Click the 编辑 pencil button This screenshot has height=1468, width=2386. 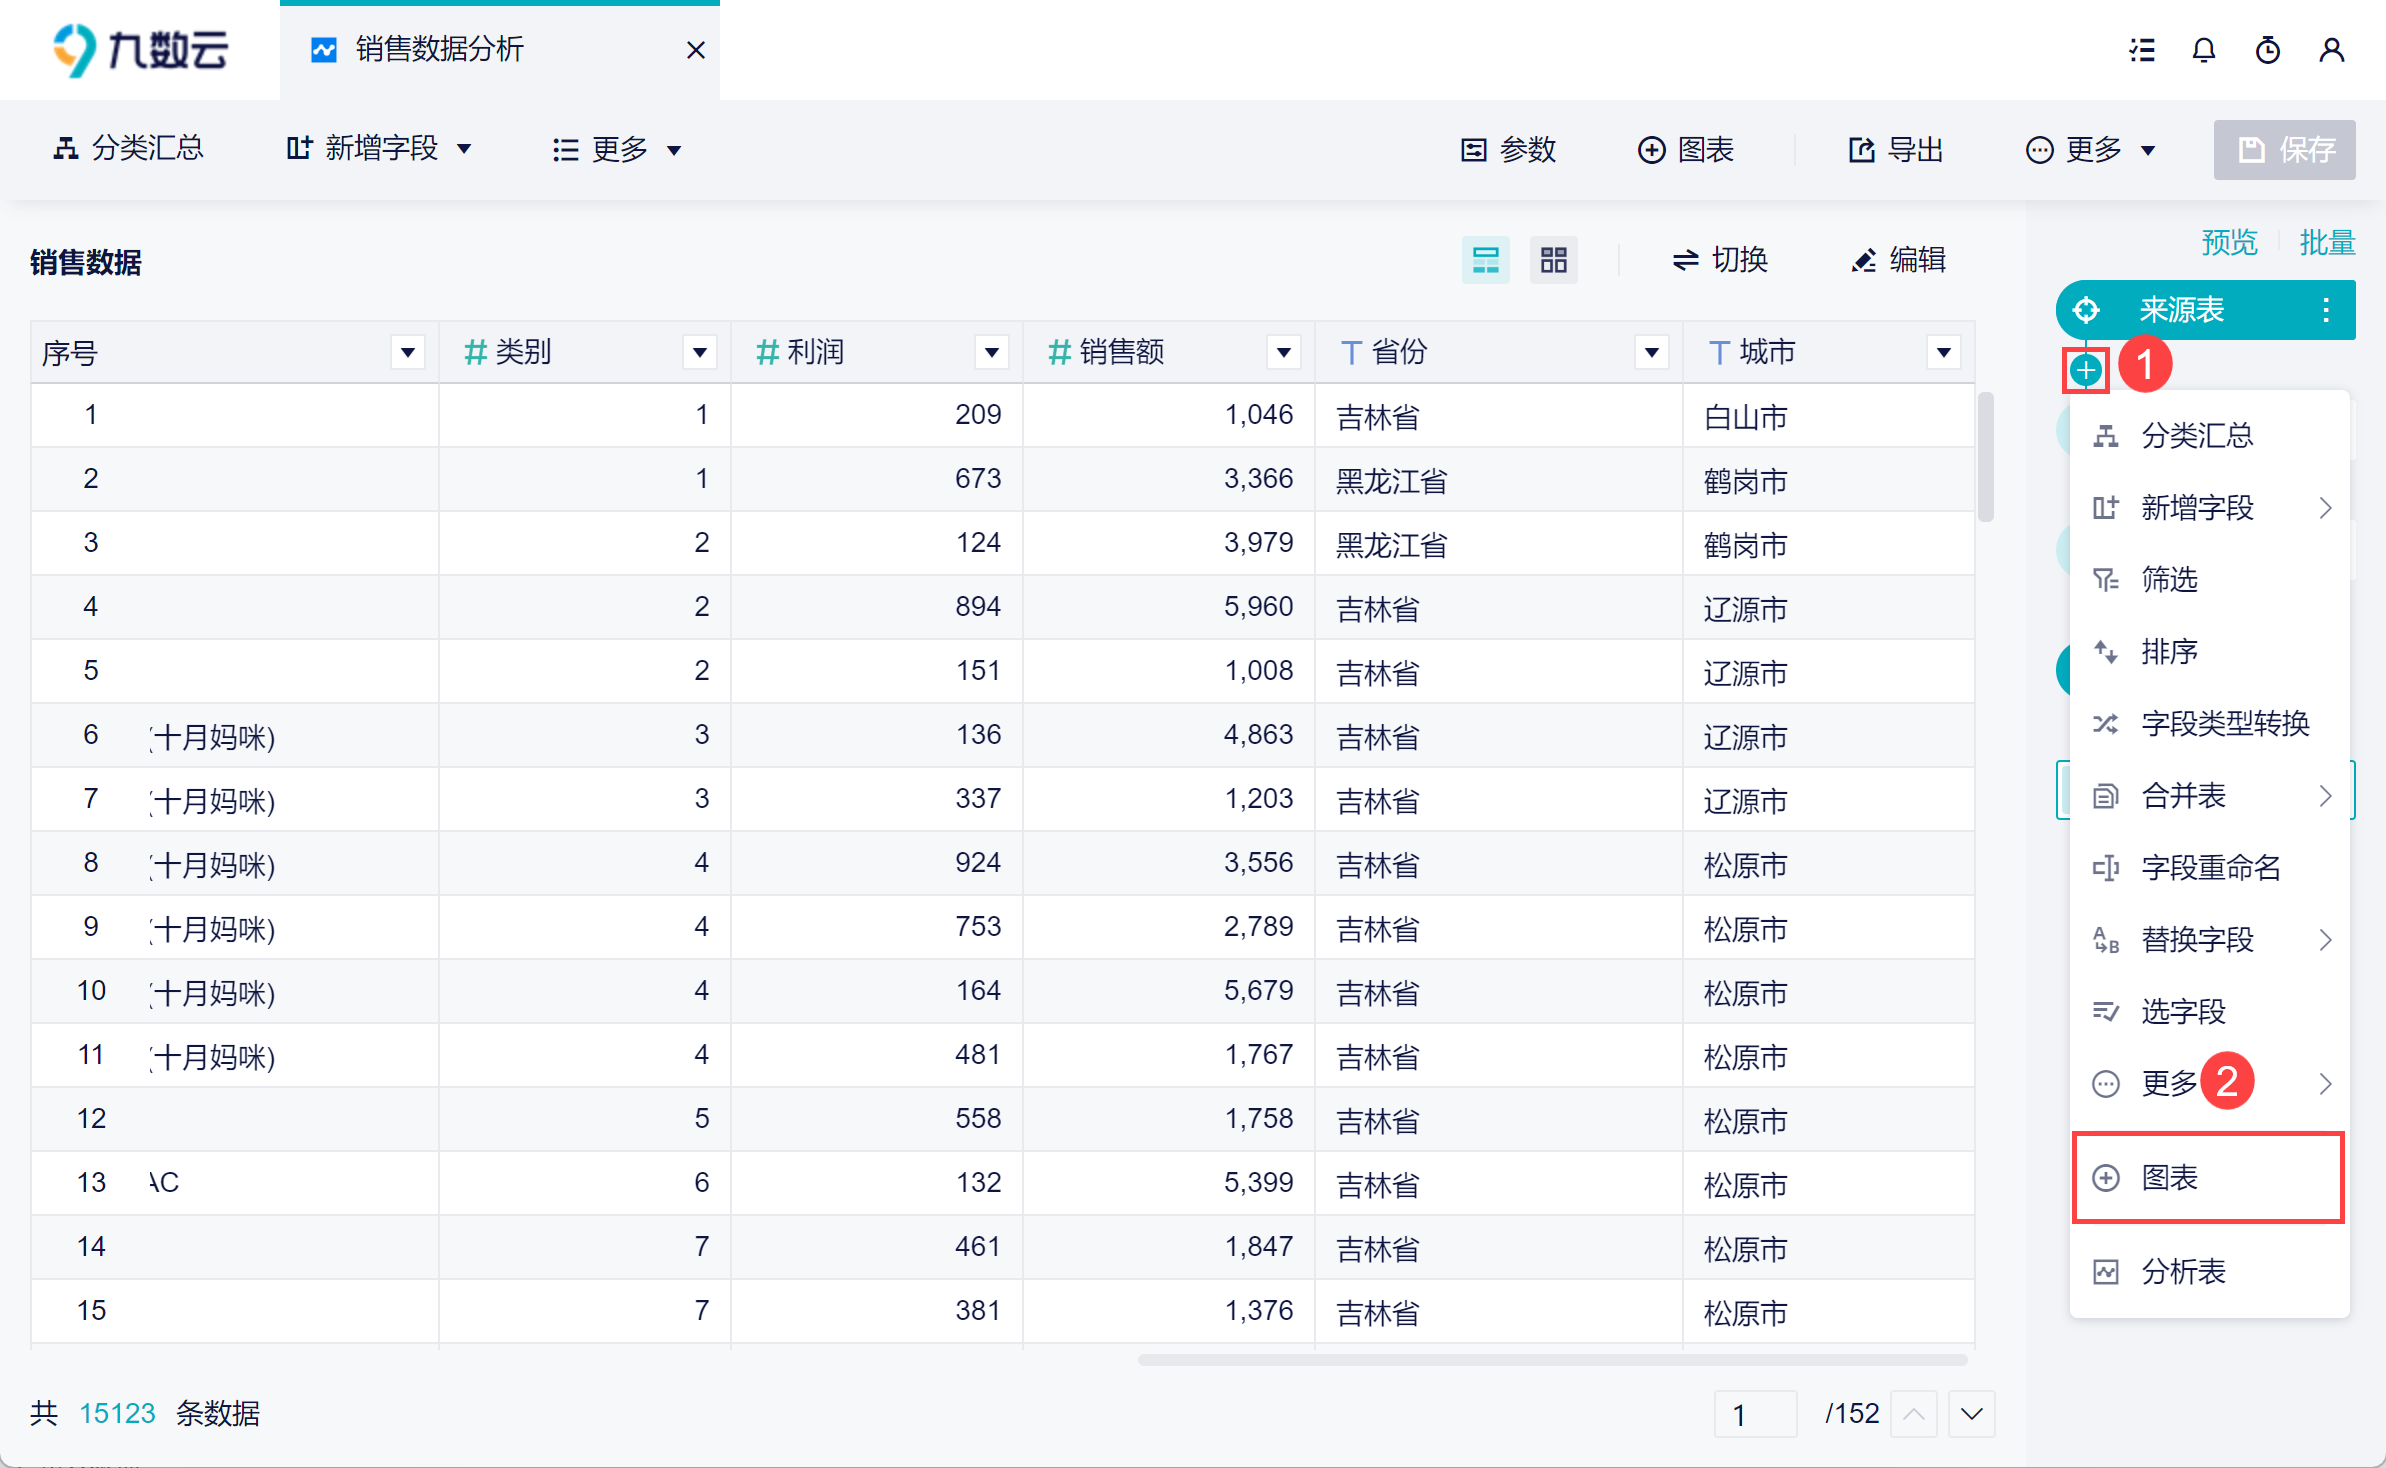[1898, 260]
